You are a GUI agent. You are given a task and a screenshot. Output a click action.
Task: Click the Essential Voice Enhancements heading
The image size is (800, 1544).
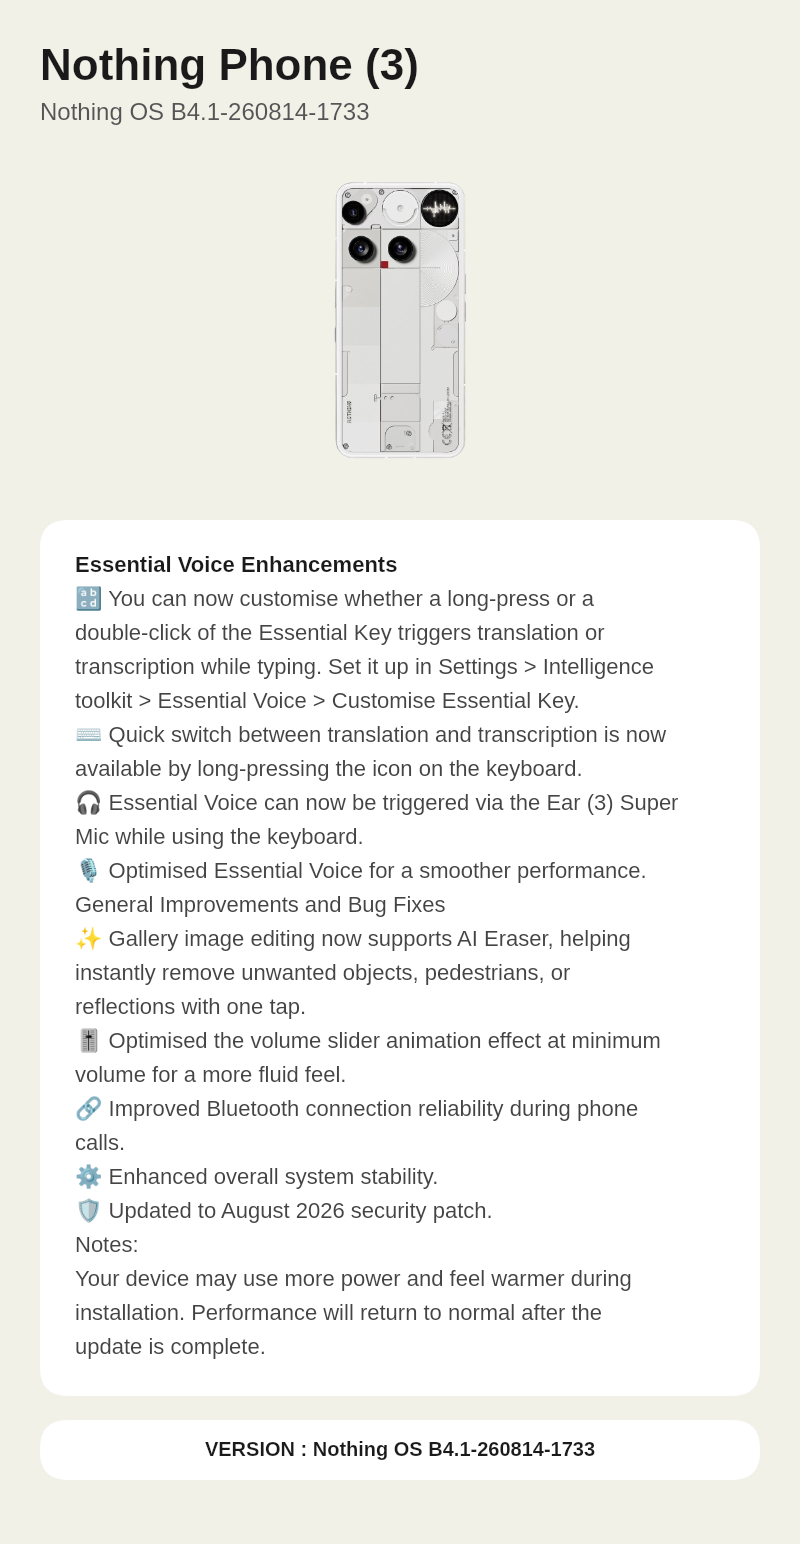pos(236,565)
